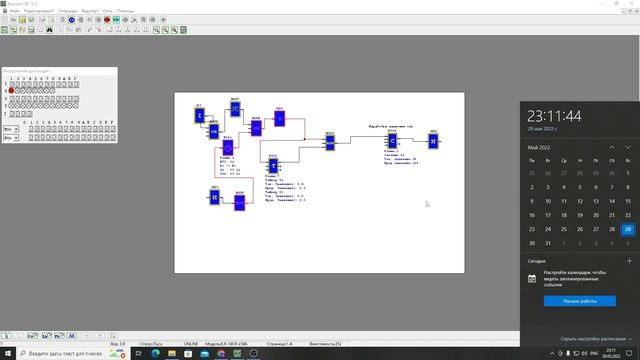
Task: Click the 'Май 2022' month header in calendar
Action: (539, 147)
